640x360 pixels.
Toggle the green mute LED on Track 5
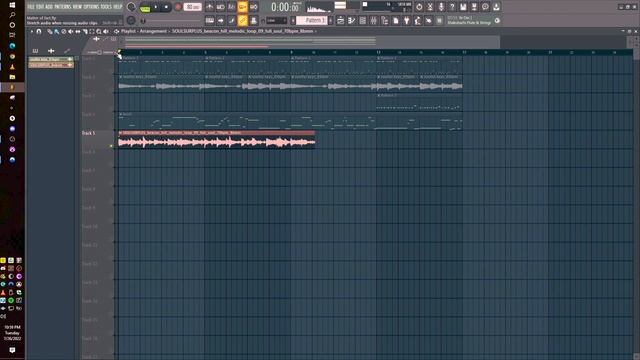111,146
